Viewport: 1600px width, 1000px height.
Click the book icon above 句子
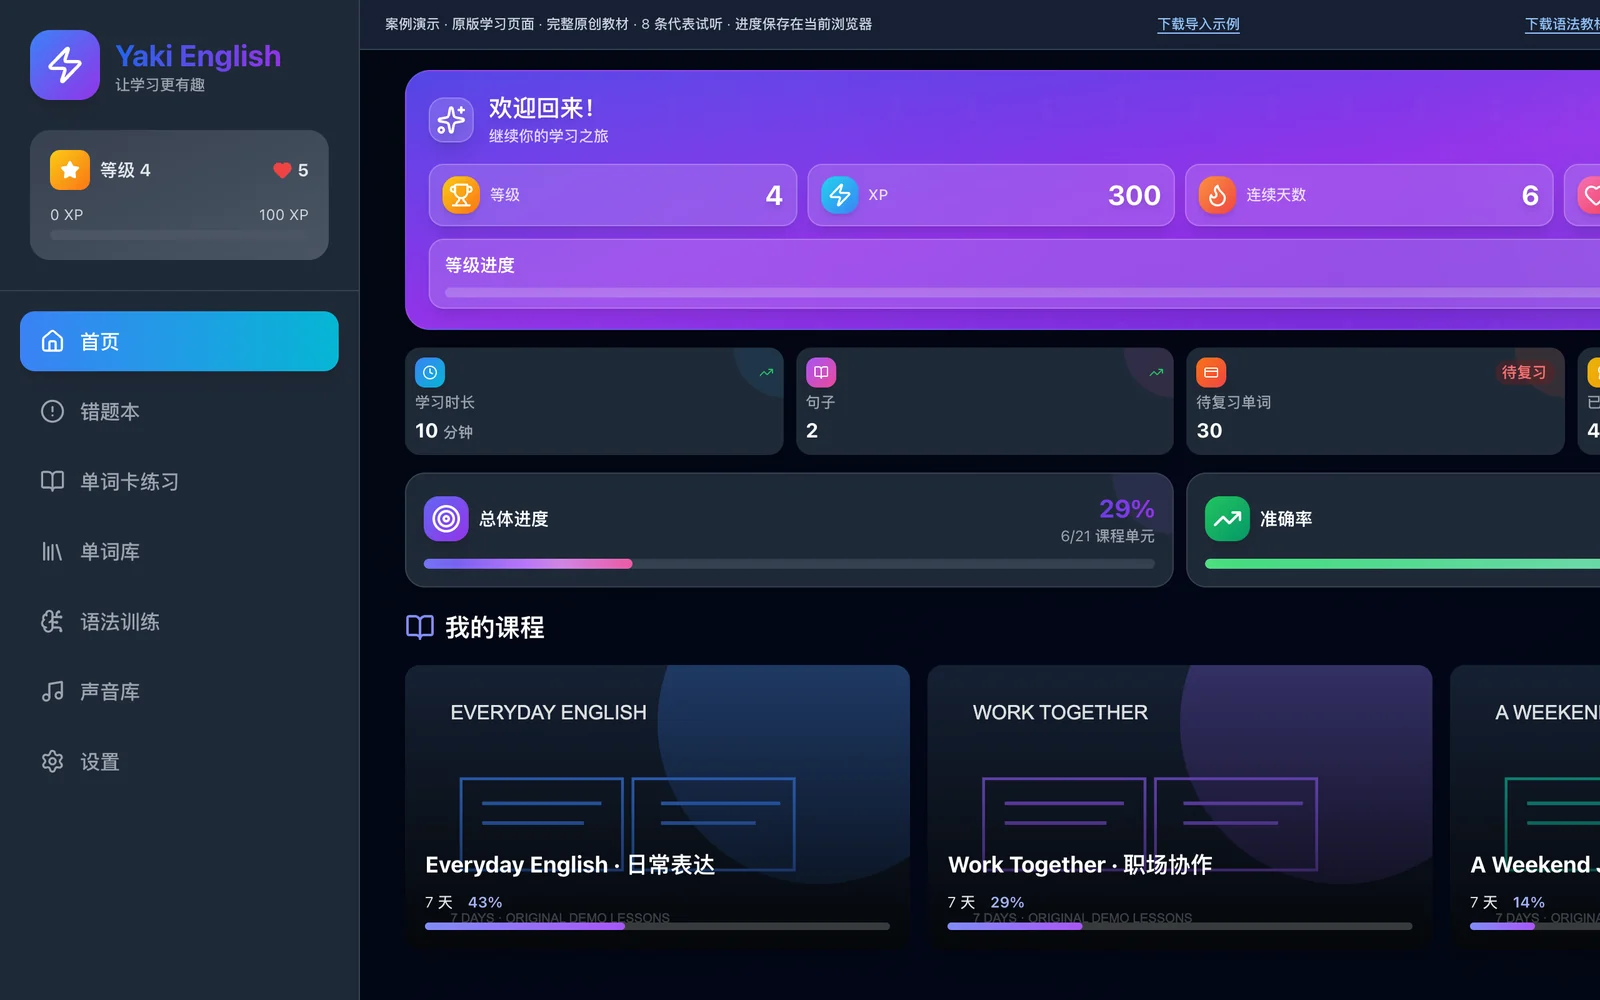click(821, 372)
